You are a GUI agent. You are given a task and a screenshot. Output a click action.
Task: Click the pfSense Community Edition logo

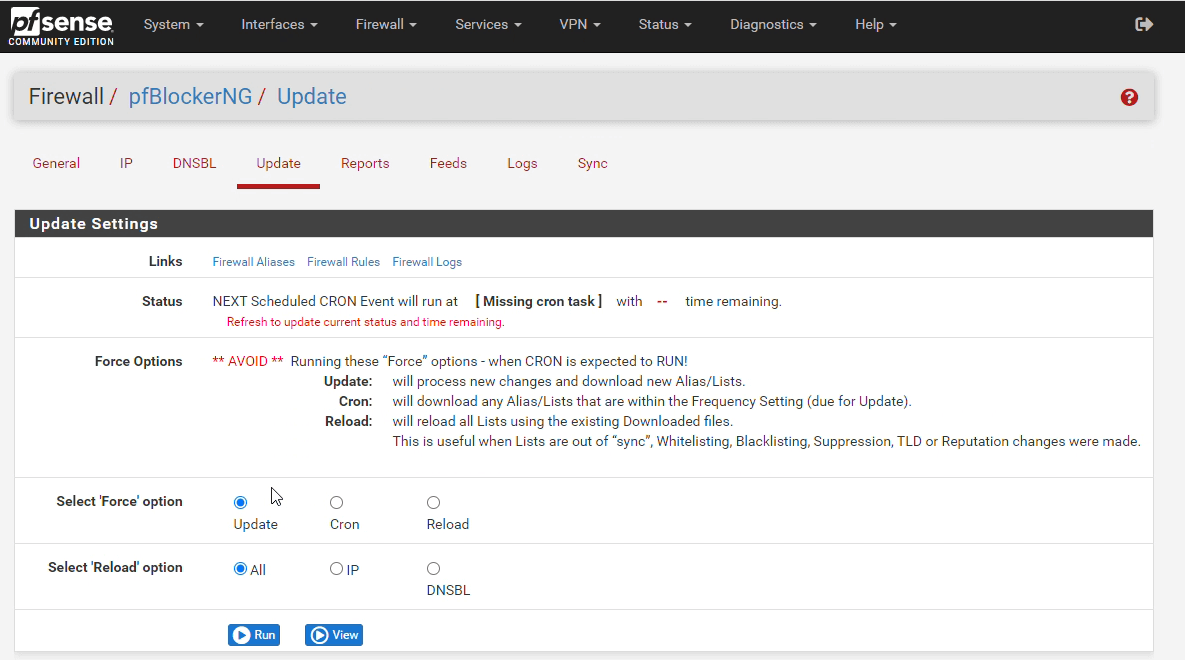click(x=61, y=26)
